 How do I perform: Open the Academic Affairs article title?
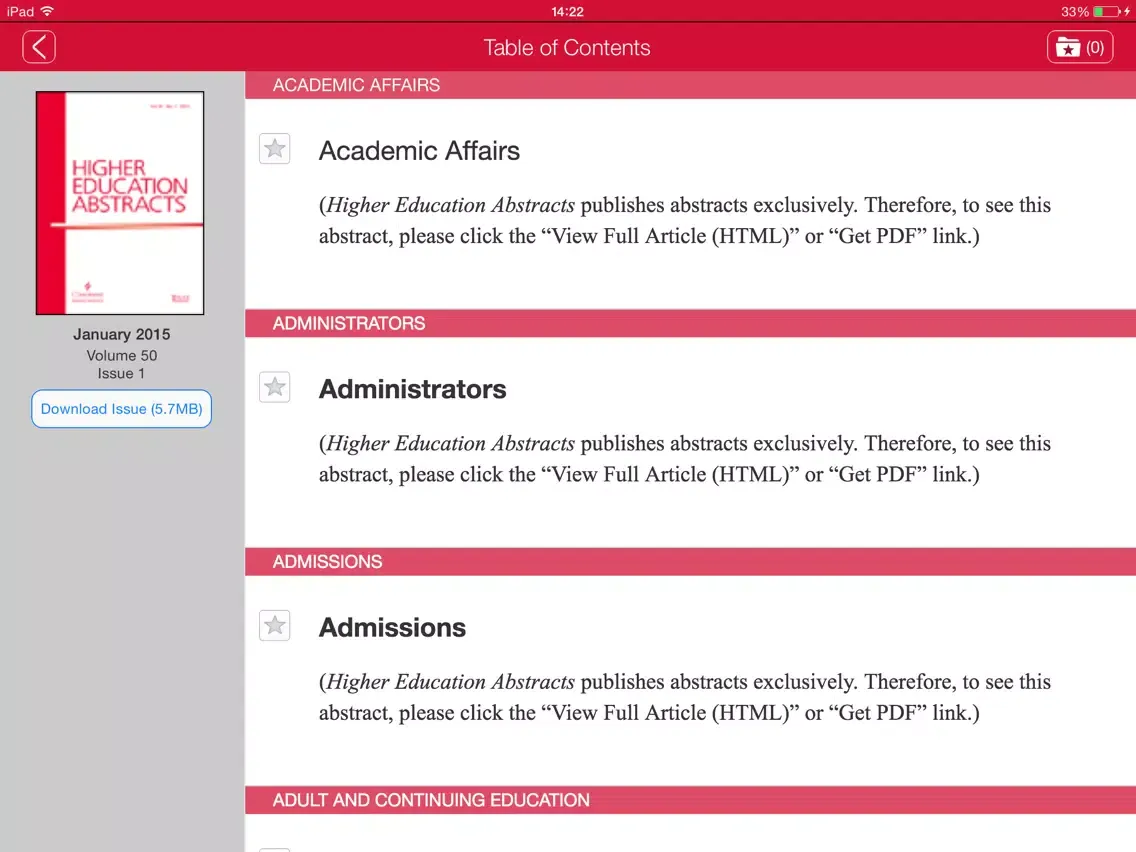419,151
